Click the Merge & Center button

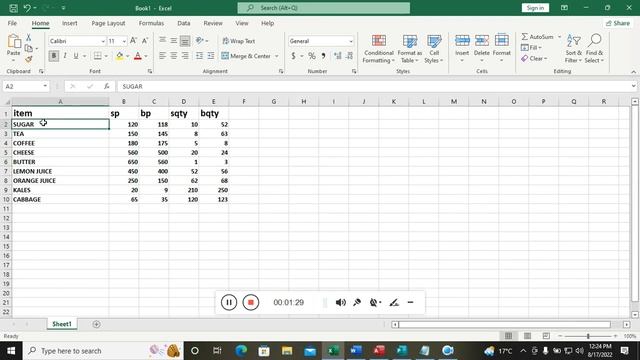(x=246, y=56)
